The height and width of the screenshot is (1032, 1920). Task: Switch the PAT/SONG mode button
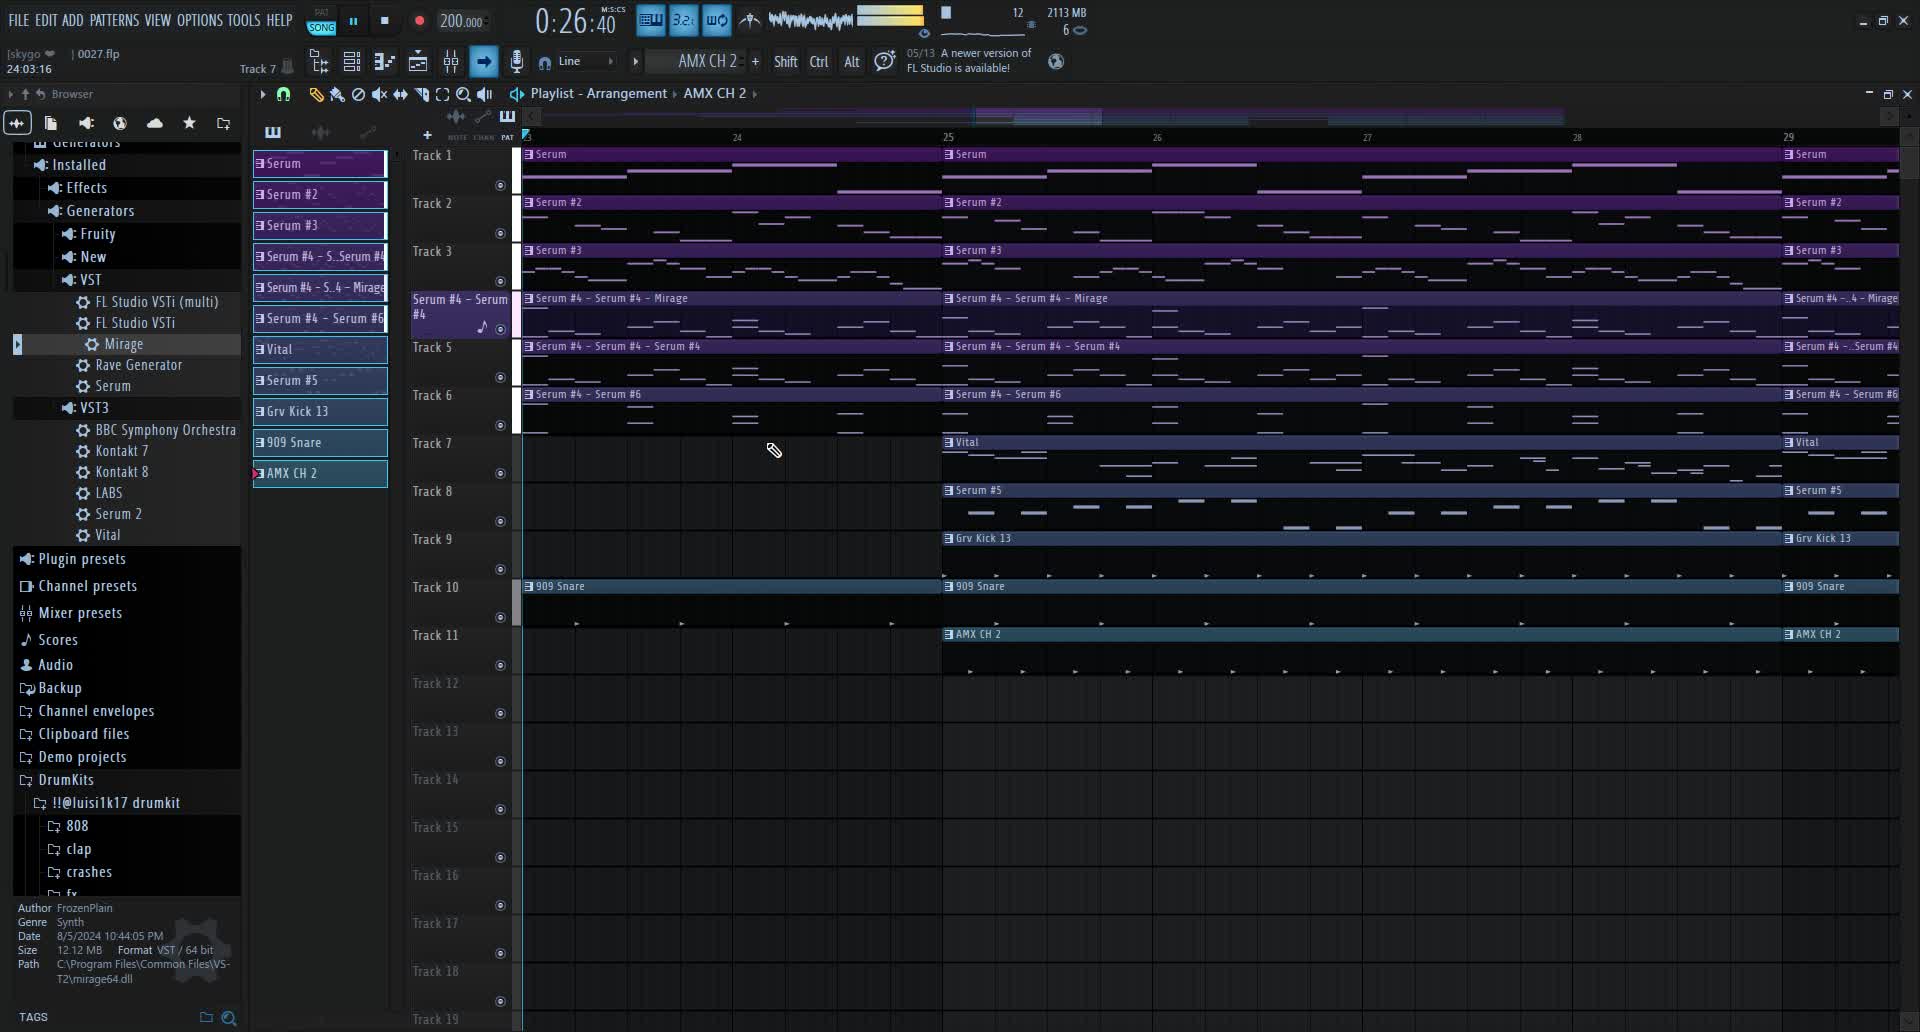pyautogui.click(x=321, y=21)
